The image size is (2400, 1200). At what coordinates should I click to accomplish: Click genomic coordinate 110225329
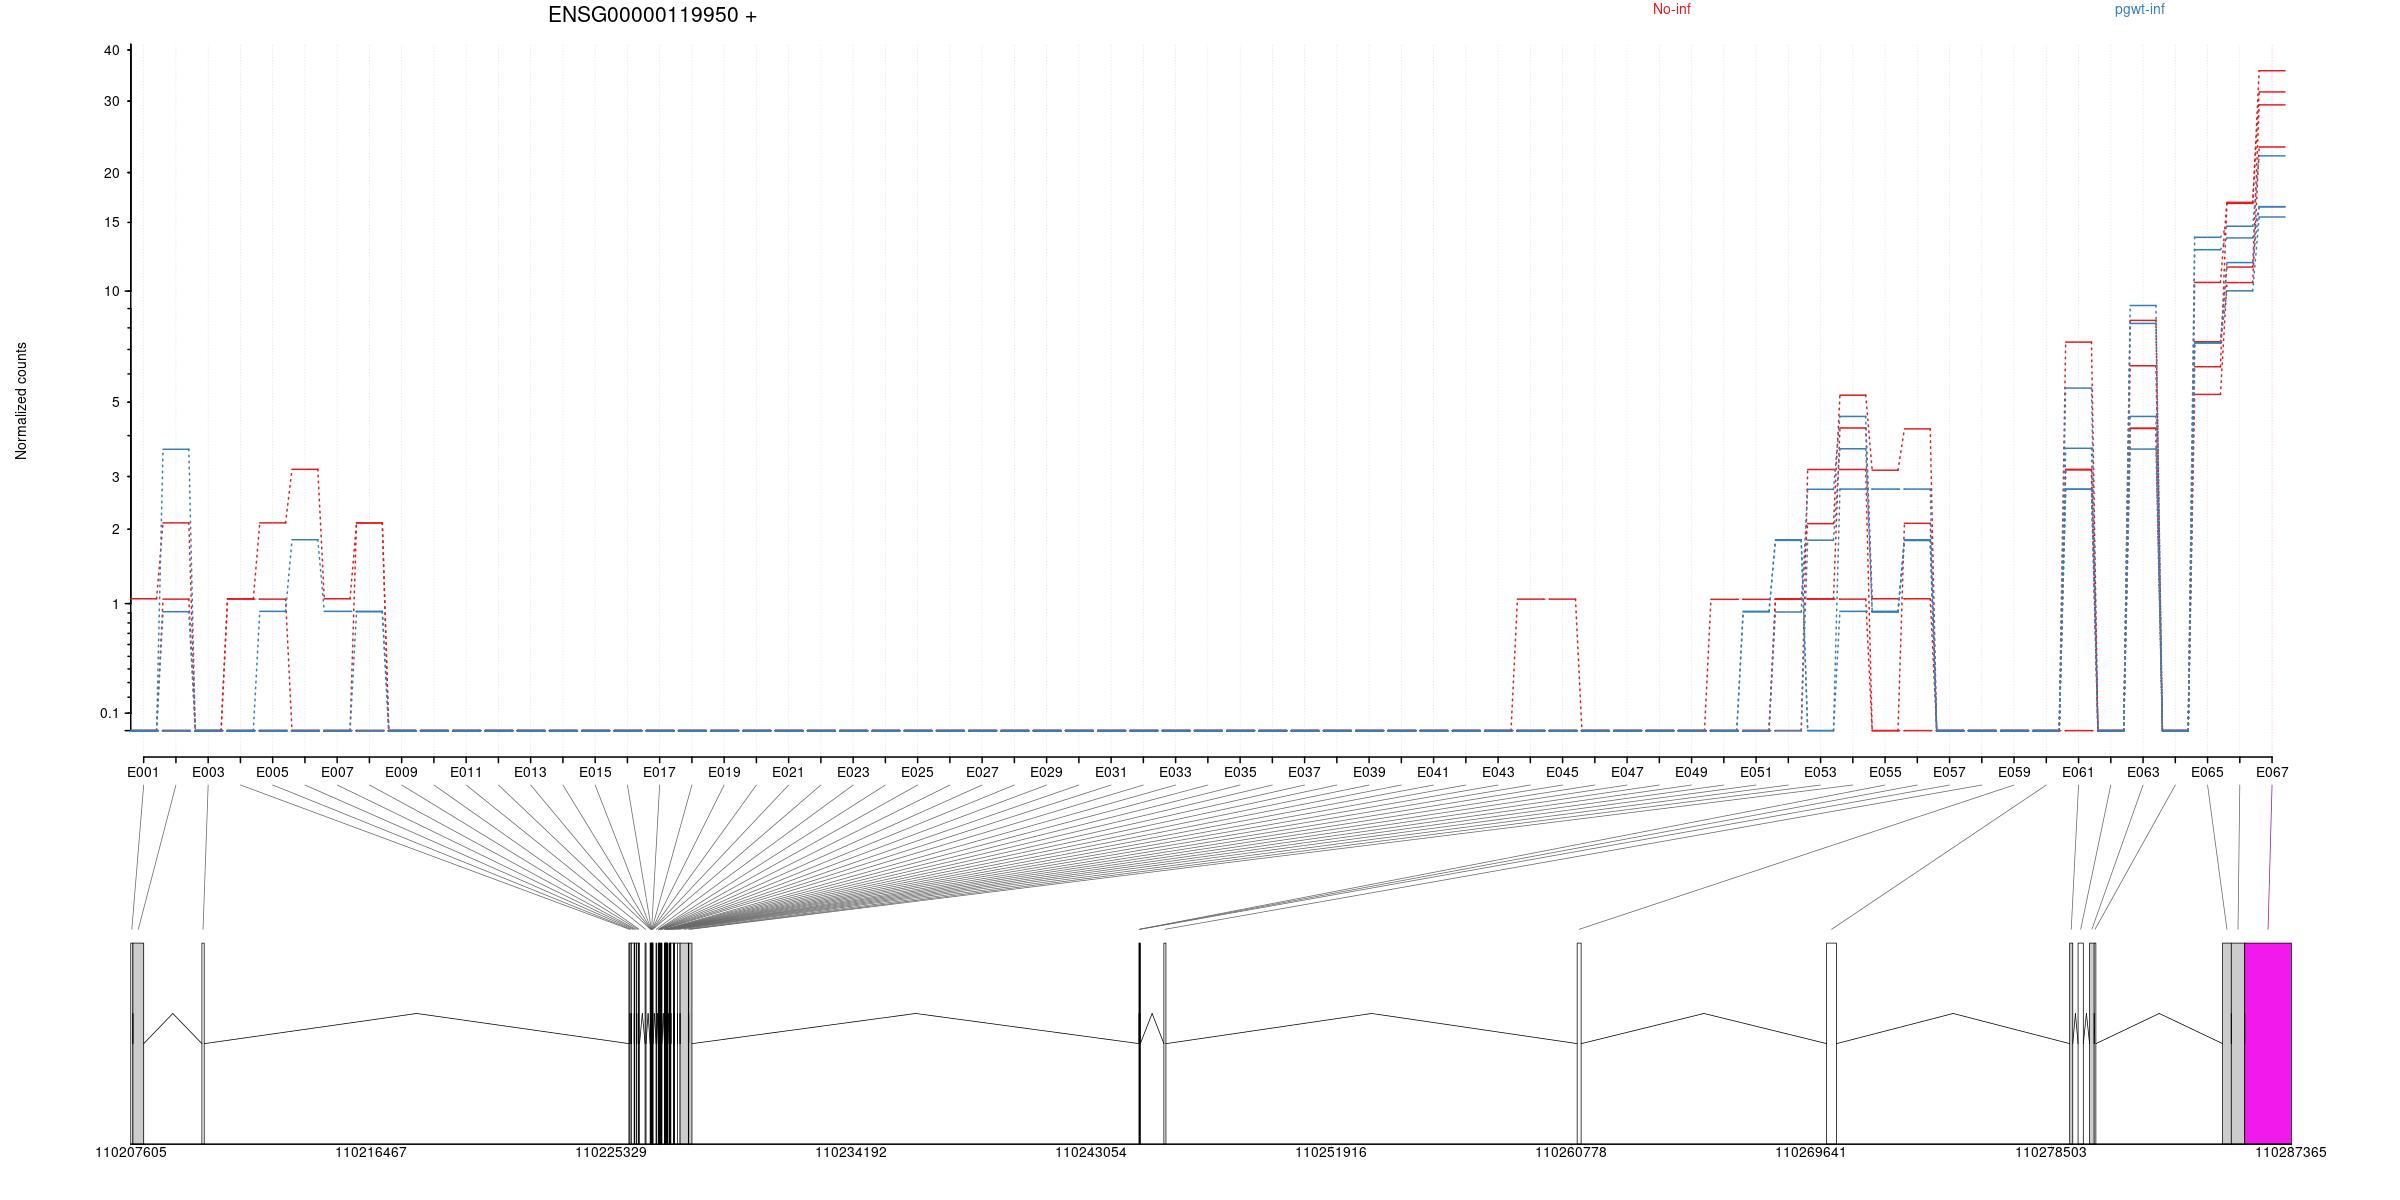[611, 1153]
